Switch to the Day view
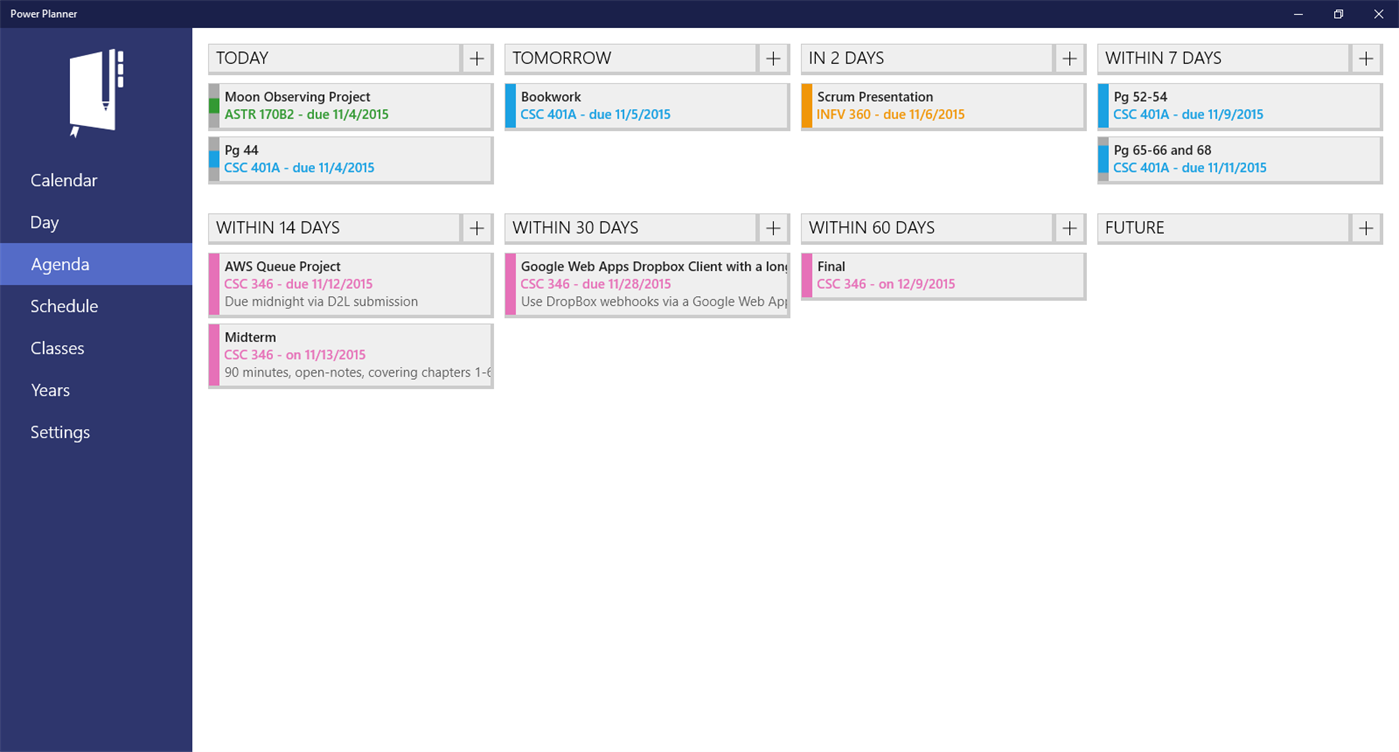The width and height of the screenshot is (1399, 752). tap(44, 222)
